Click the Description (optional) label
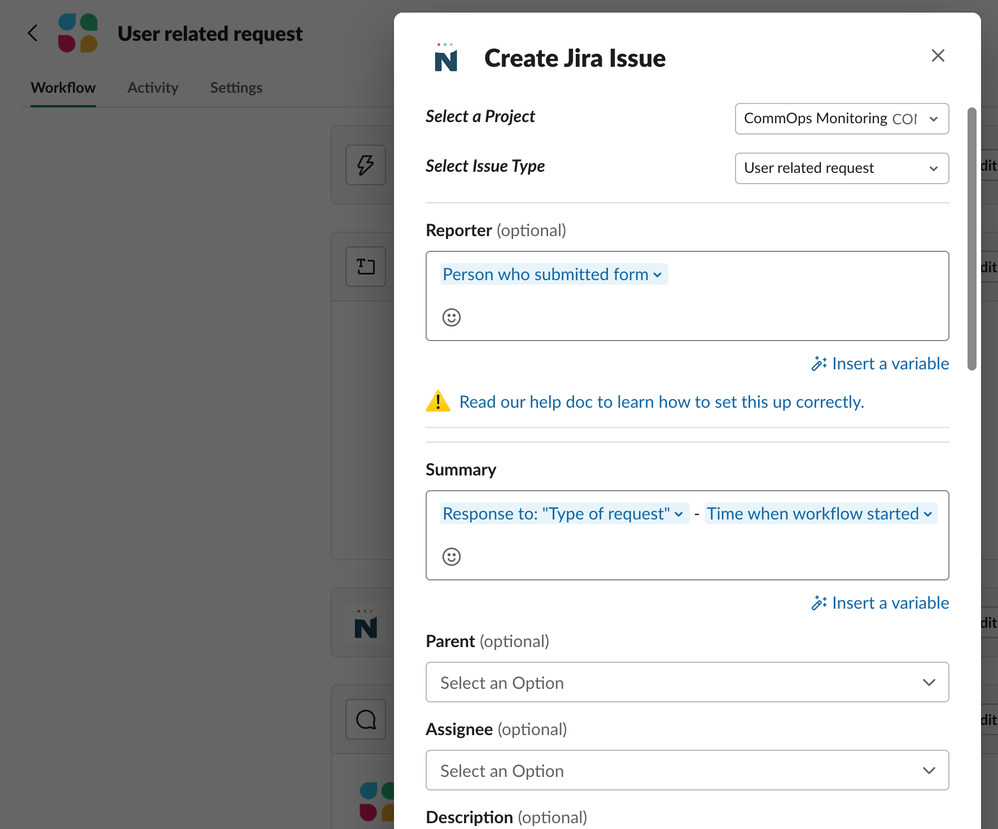This screenshot has height=829, width=998. (506, 817)
